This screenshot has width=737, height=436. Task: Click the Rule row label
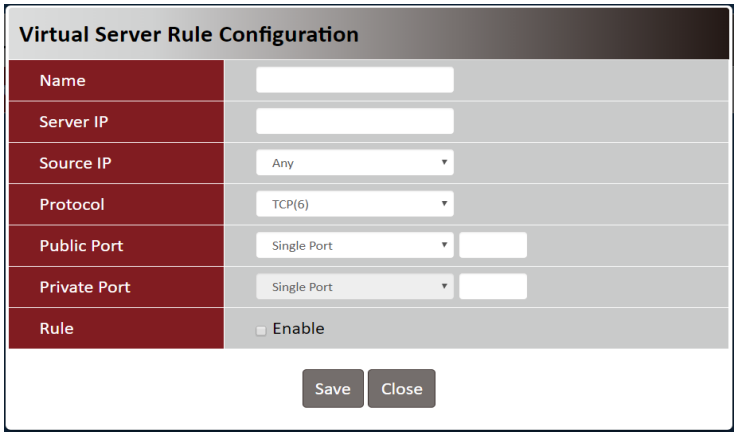tap(57, 328)
